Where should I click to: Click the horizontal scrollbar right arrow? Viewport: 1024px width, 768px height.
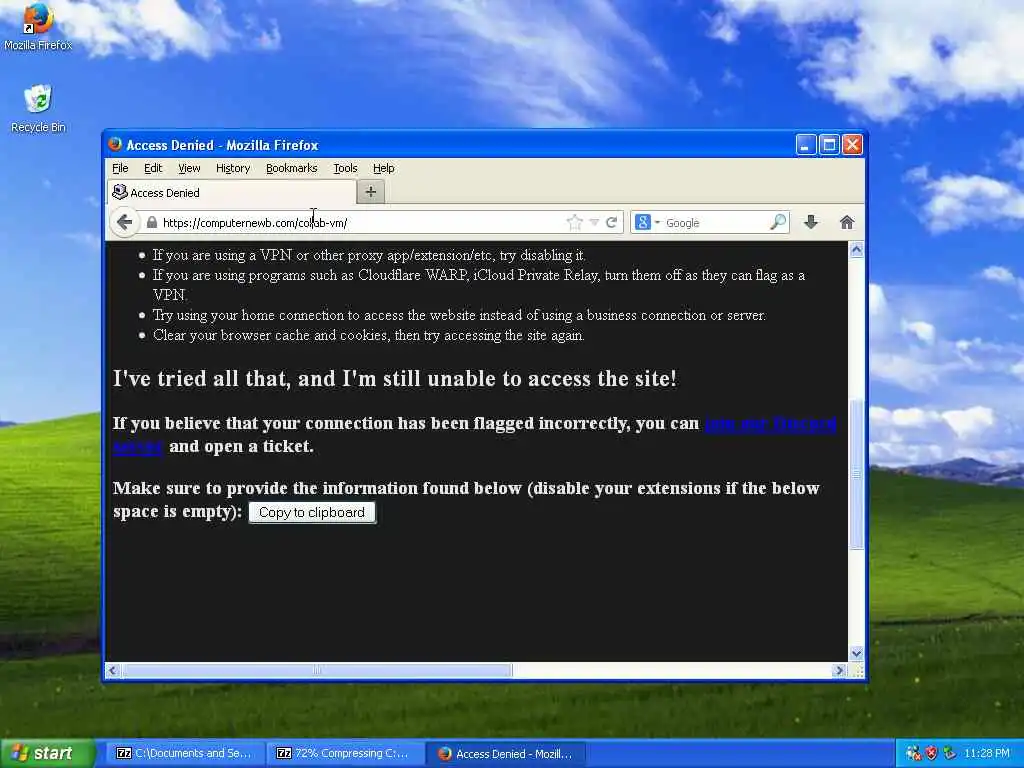click(839, 670)
